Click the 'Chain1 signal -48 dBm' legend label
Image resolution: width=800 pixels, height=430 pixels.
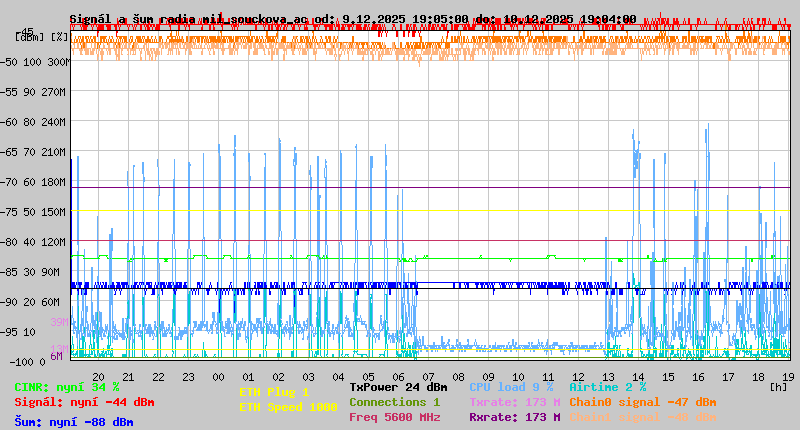pos(643,417)
